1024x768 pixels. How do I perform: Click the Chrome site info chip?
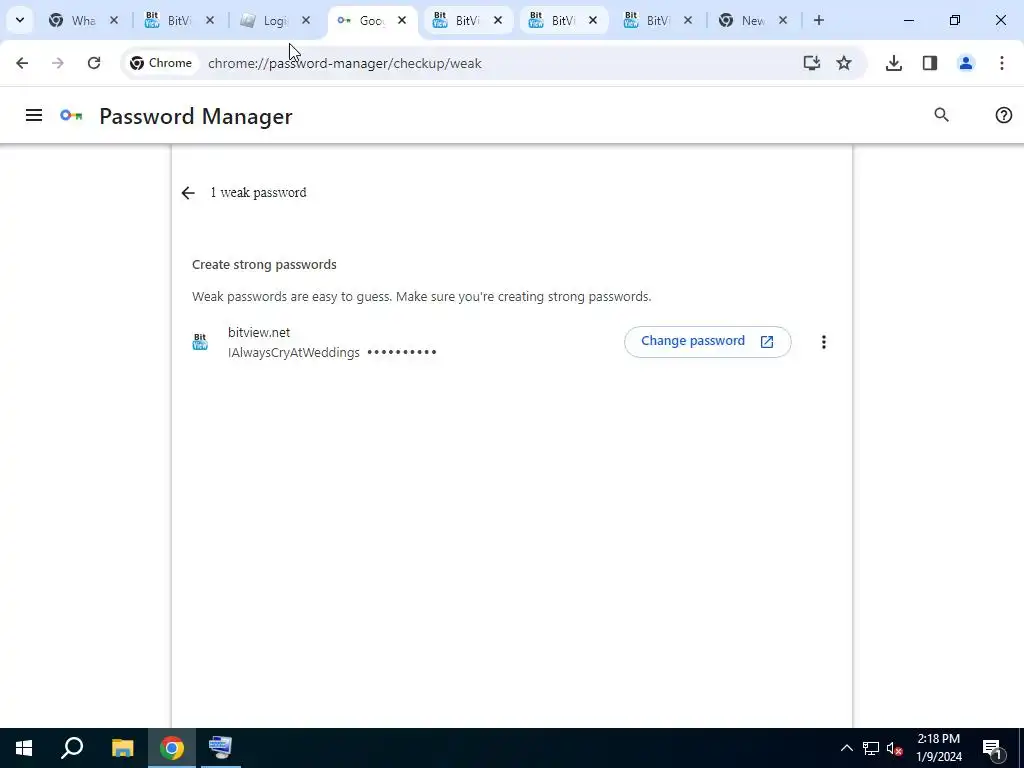coord(161,63)
